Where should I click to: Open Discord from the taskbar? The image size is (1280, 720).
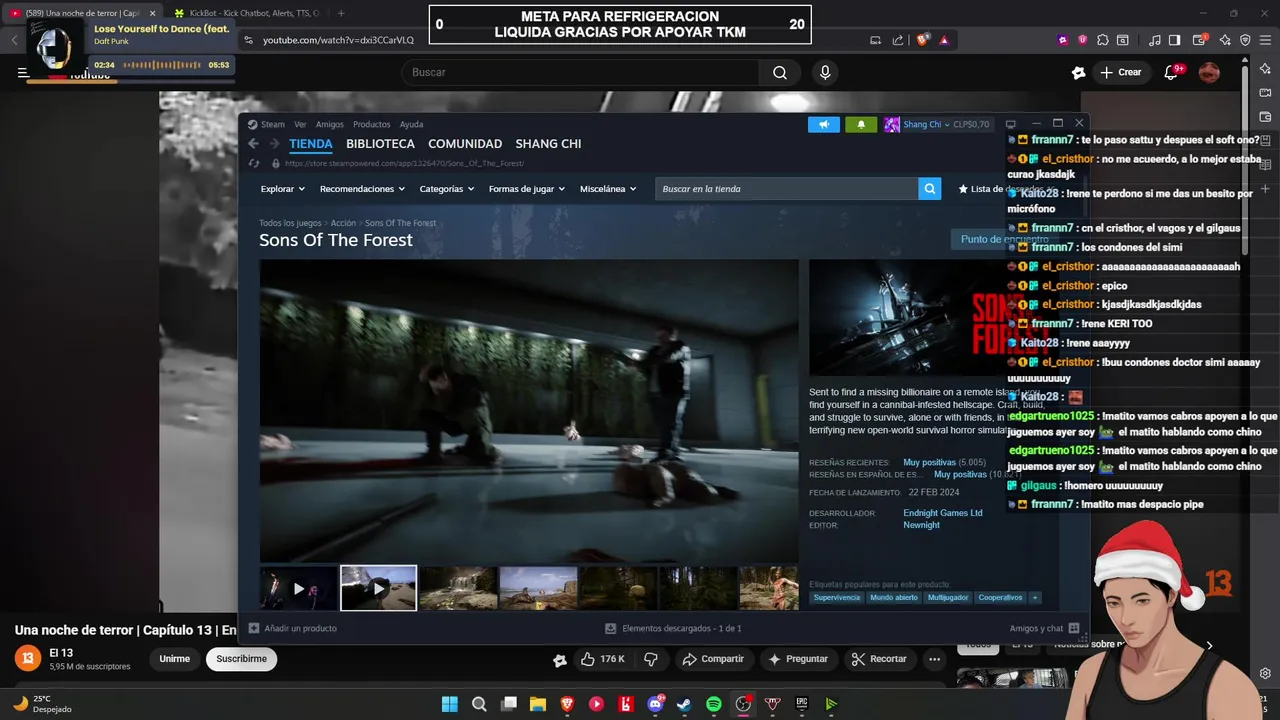(655, 704)
